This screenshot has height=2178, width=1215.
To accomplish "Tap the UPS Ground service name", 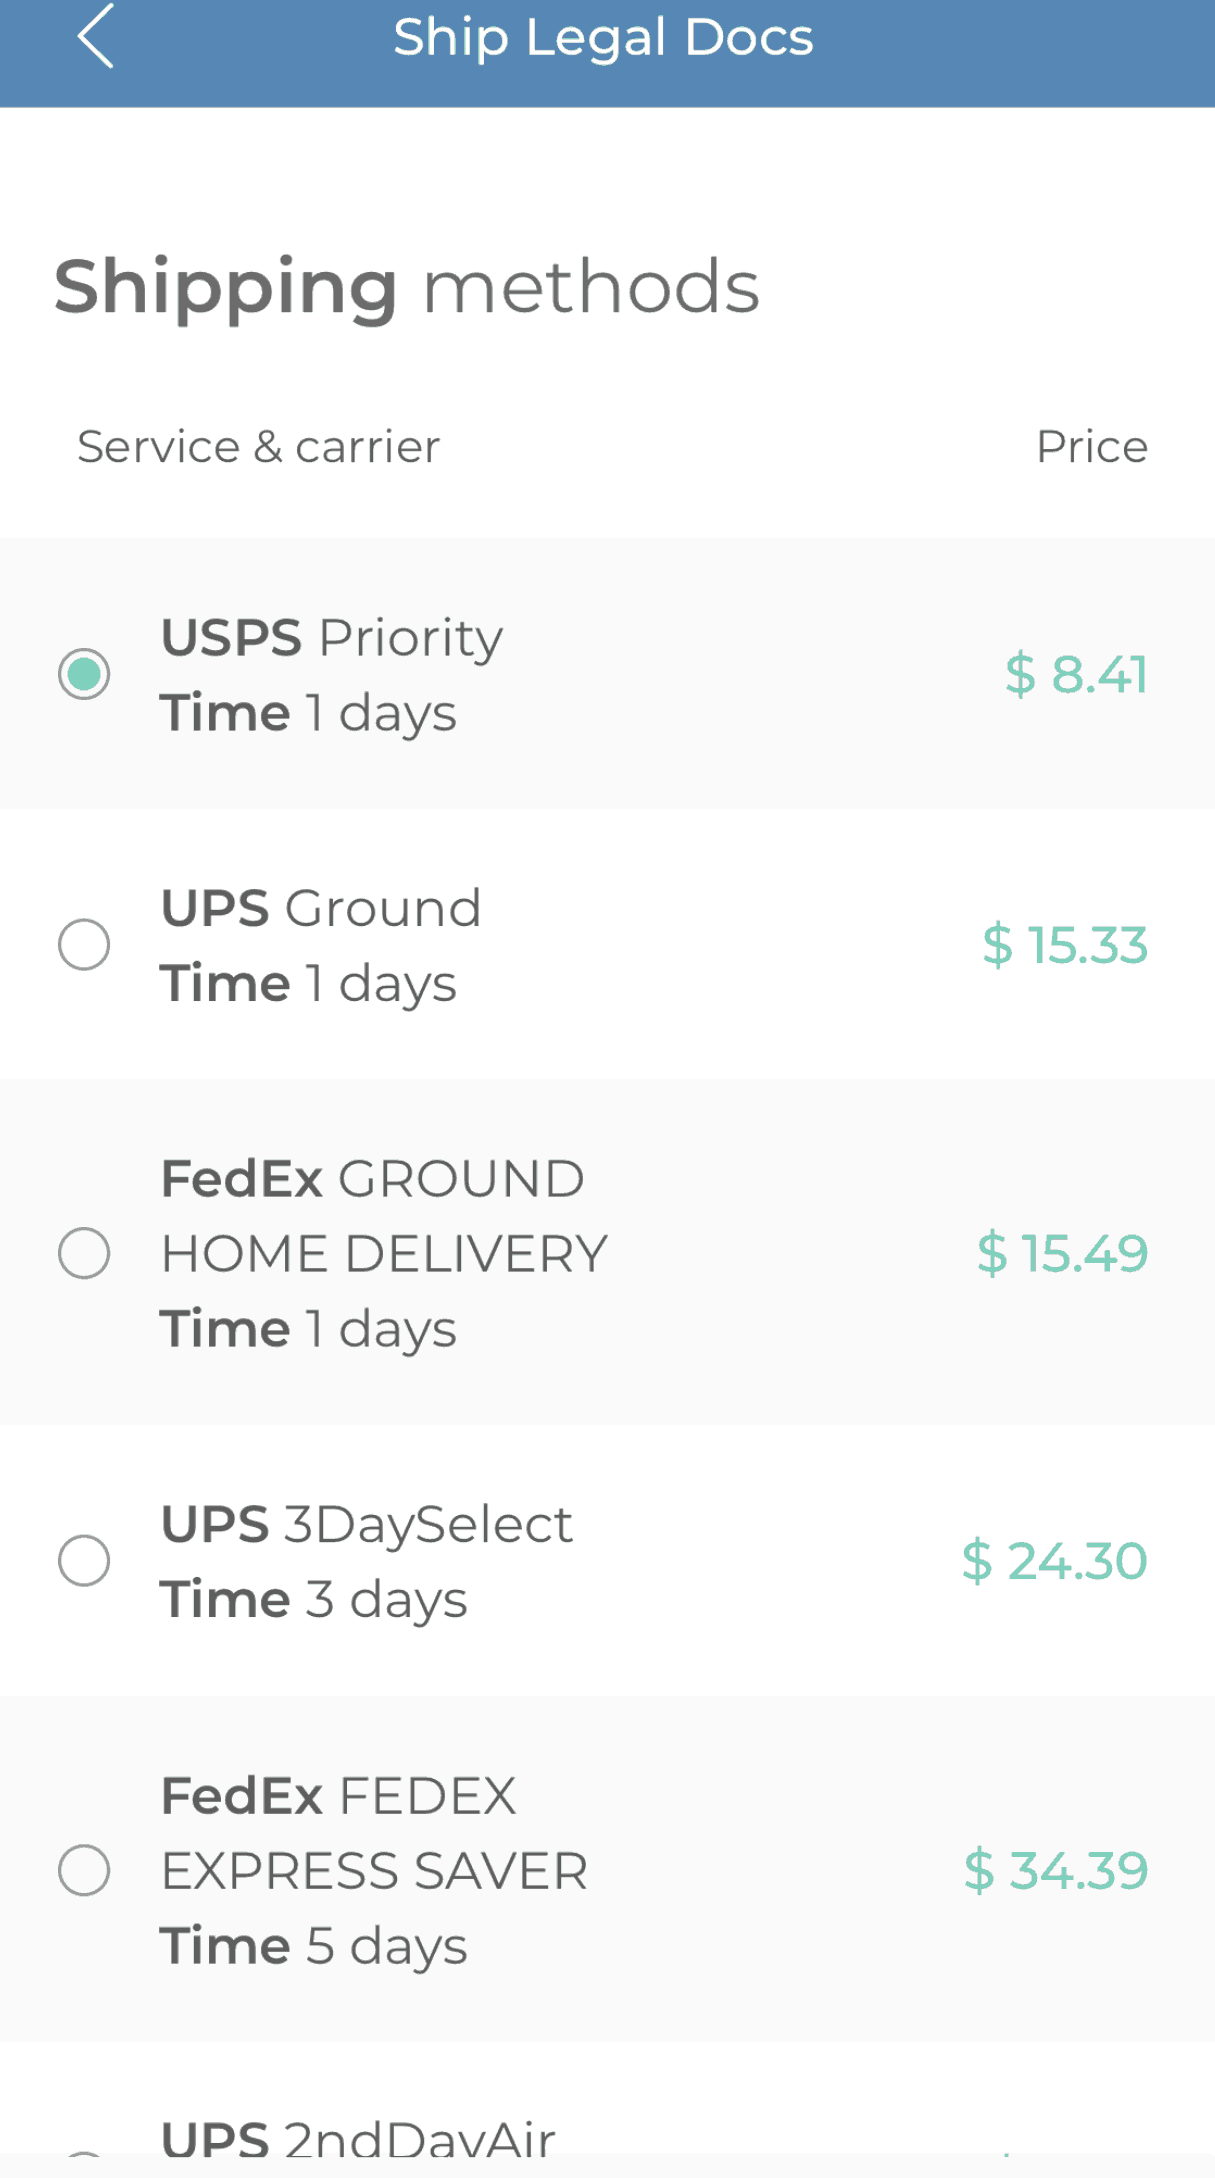I will click(x=321, y=908).
